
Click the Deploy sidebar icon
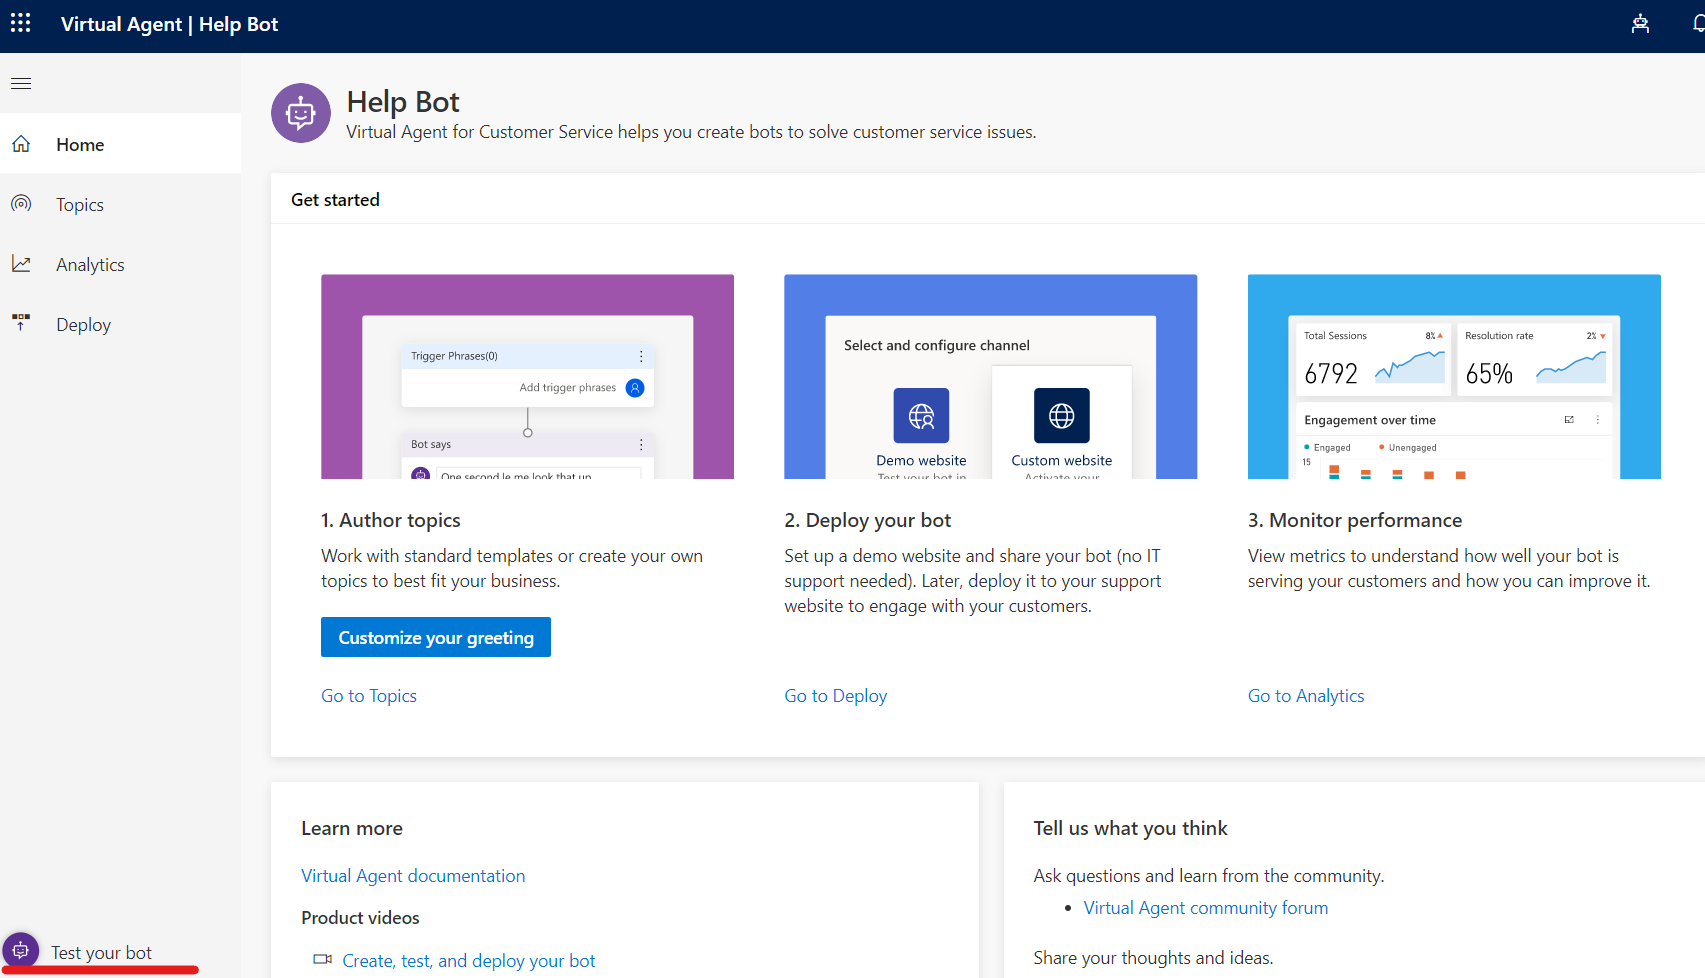pyautogui.click(x=21, y=322)
